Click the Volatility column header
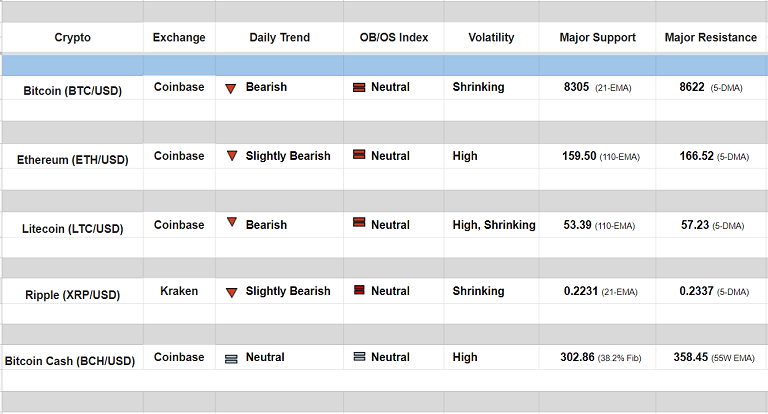Viewport: 768px width, 414px height. (x=491, y=38)
